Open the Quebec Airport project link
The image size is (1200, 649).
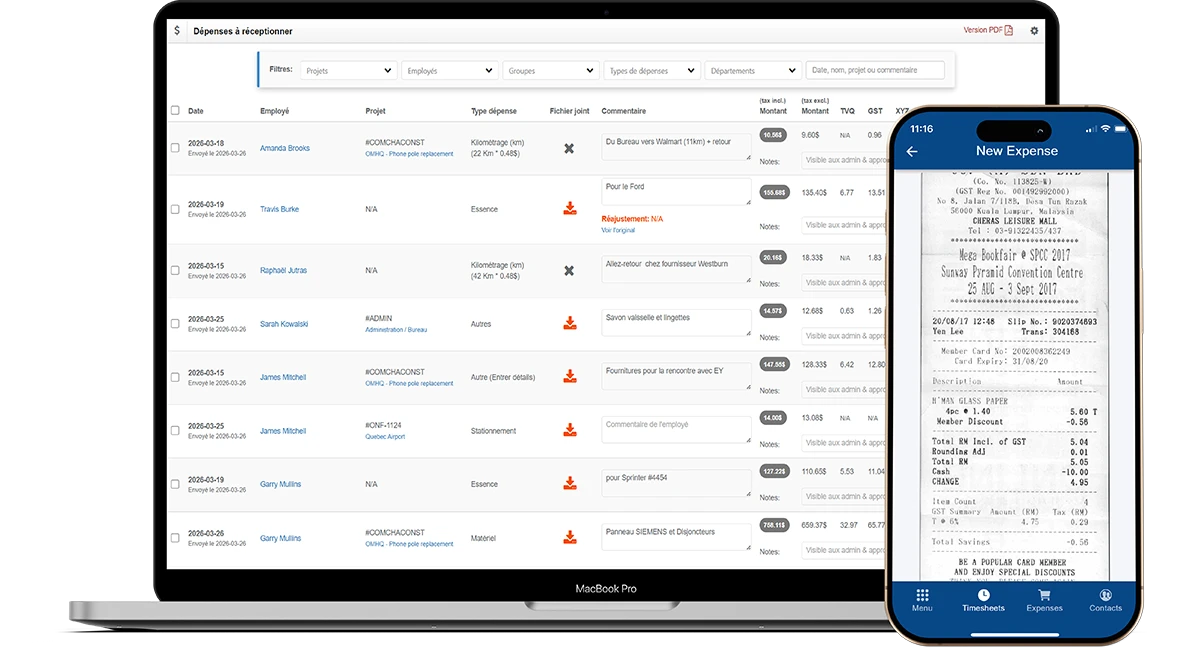tap(385, 436)
